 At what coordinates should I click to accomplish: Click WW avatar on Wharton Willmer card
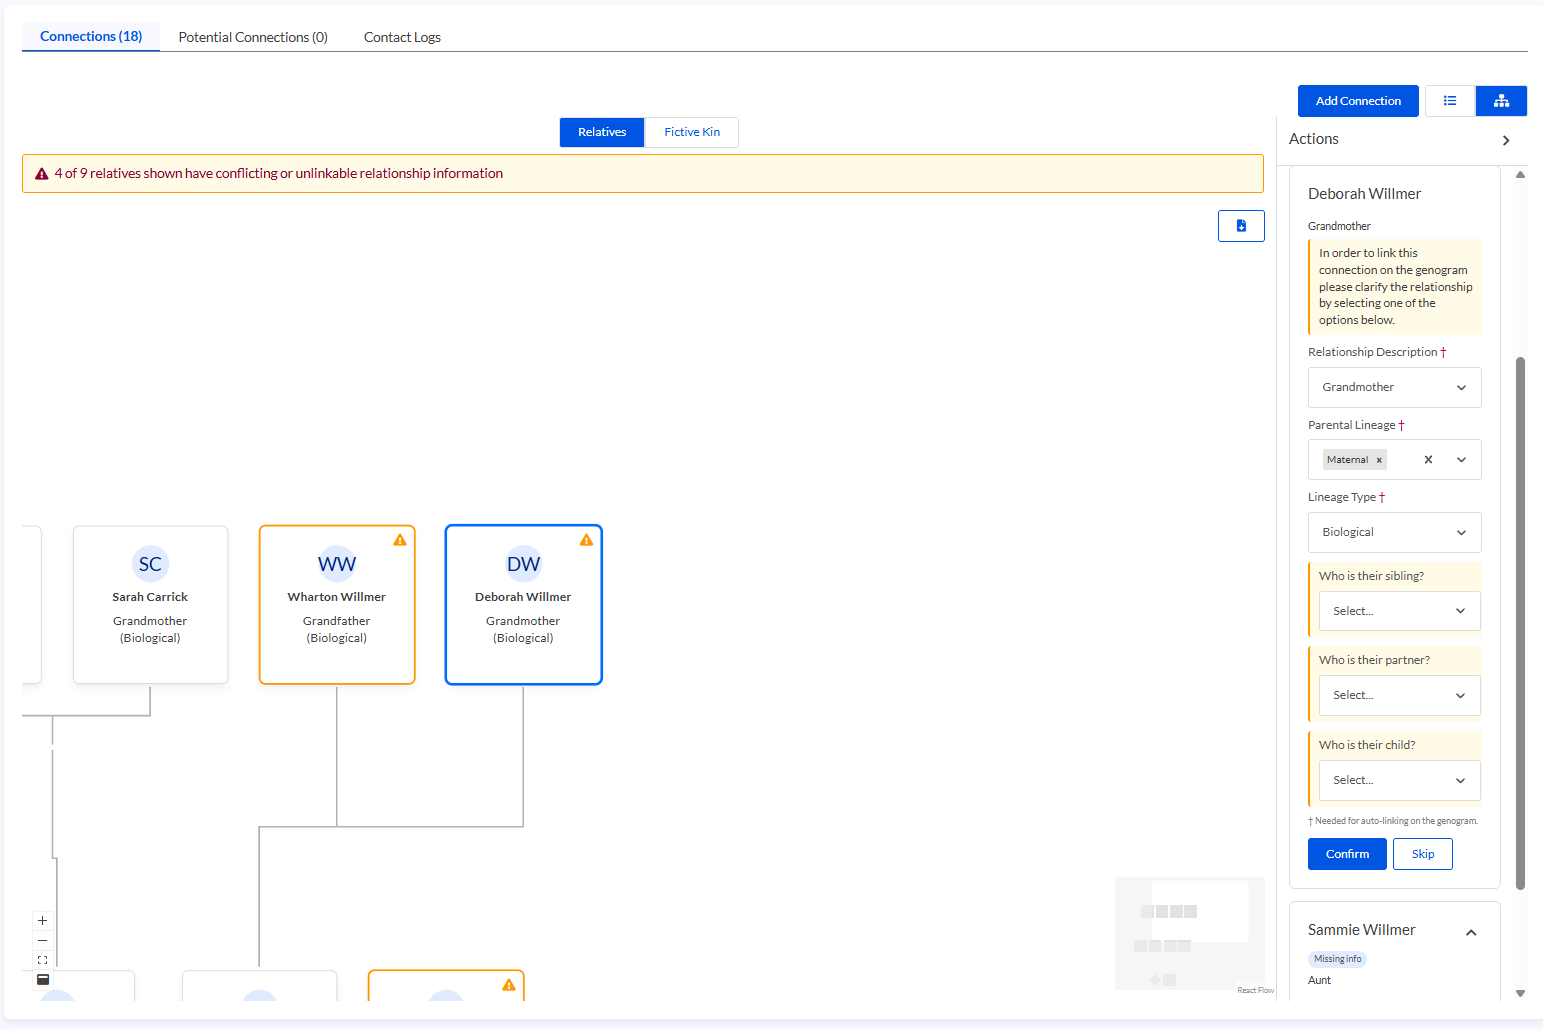(337, 564)
